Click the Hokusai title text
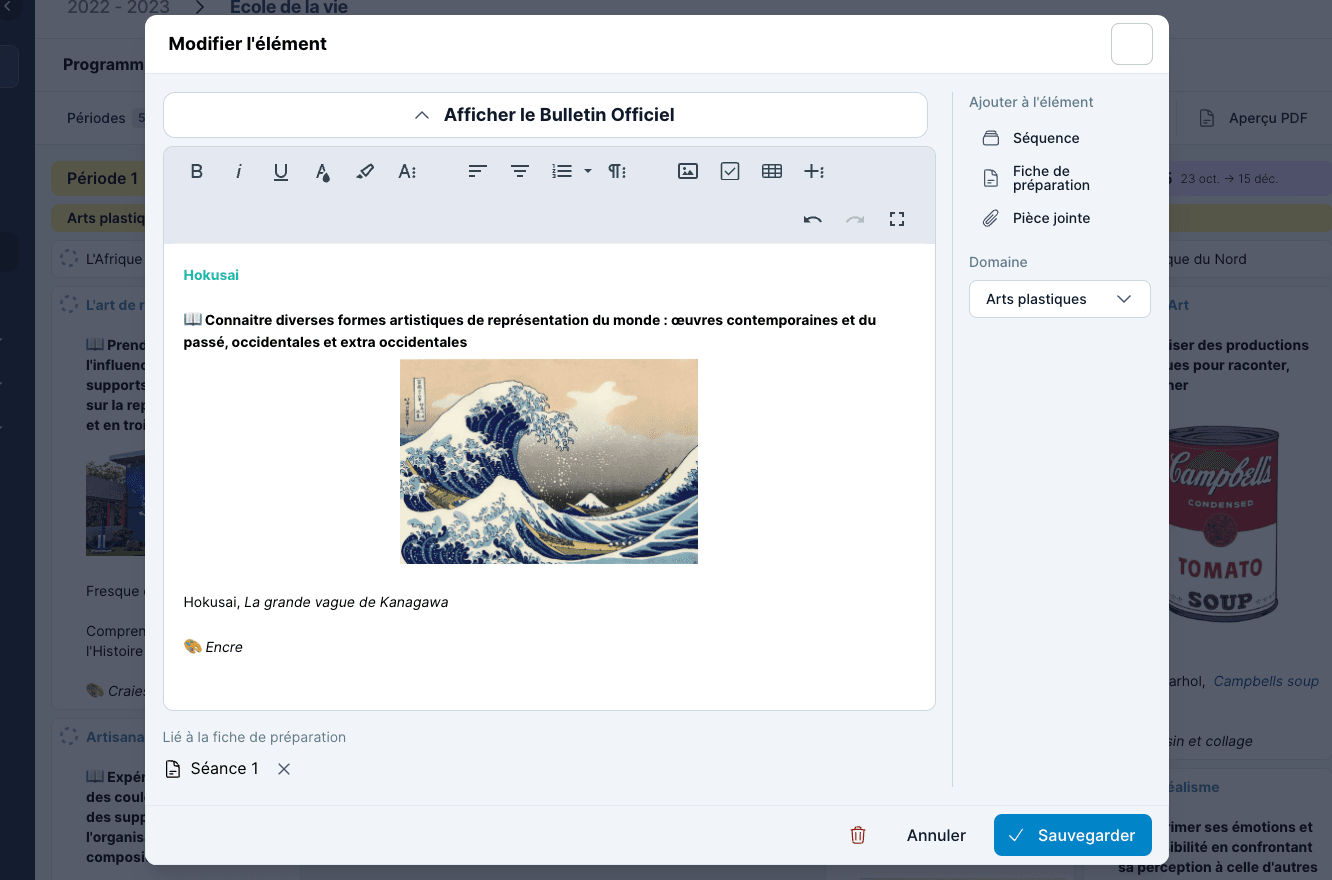1332x880 pixels. click(x=211, y=275)
